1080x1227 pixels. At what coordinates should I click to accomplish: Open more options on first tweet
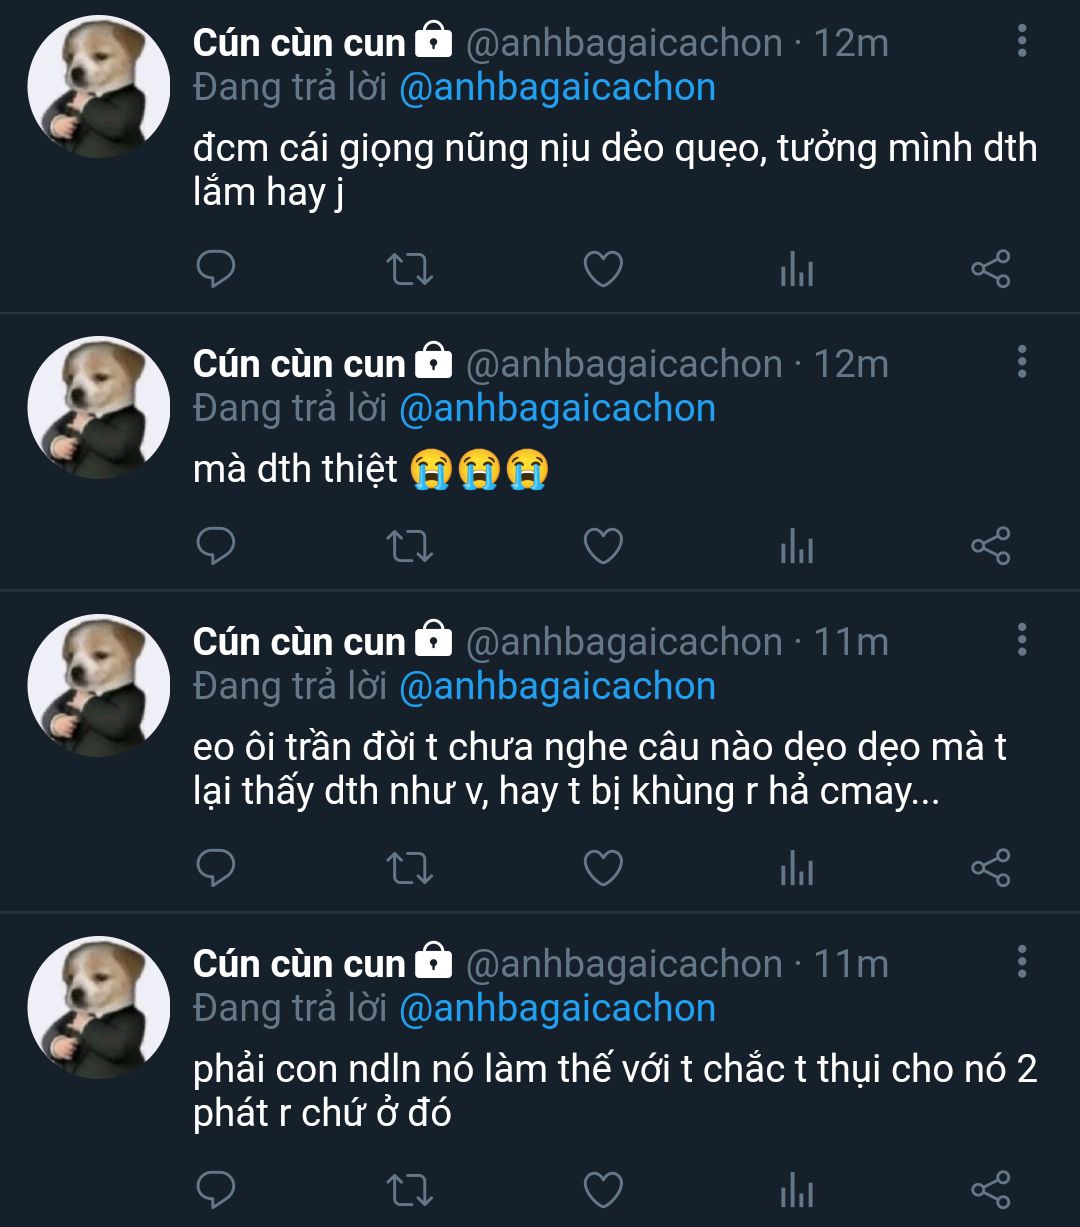coord(1021,41)
